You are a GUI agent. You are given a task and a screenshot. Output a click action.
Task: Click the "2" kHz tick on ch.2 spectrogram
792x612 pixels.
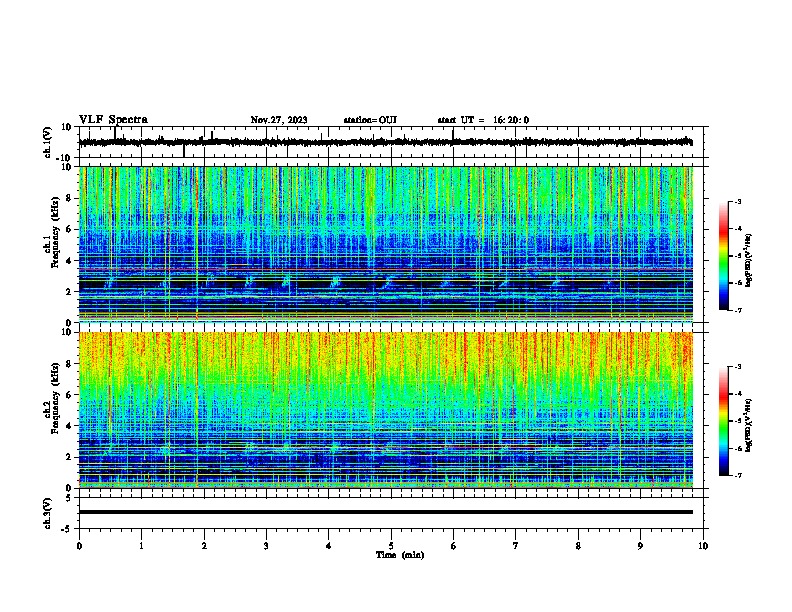(70, 457)
